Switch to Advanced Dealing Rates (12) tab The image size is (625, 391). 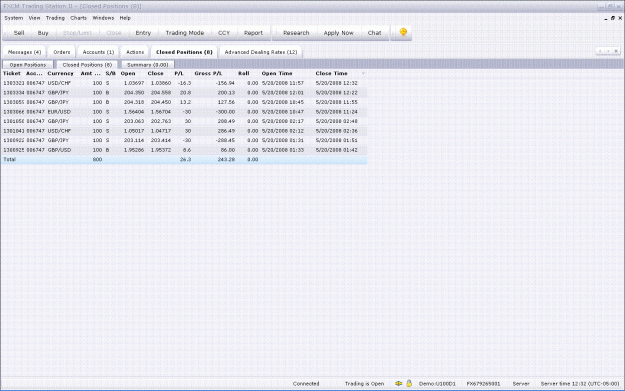pos(261,52)
